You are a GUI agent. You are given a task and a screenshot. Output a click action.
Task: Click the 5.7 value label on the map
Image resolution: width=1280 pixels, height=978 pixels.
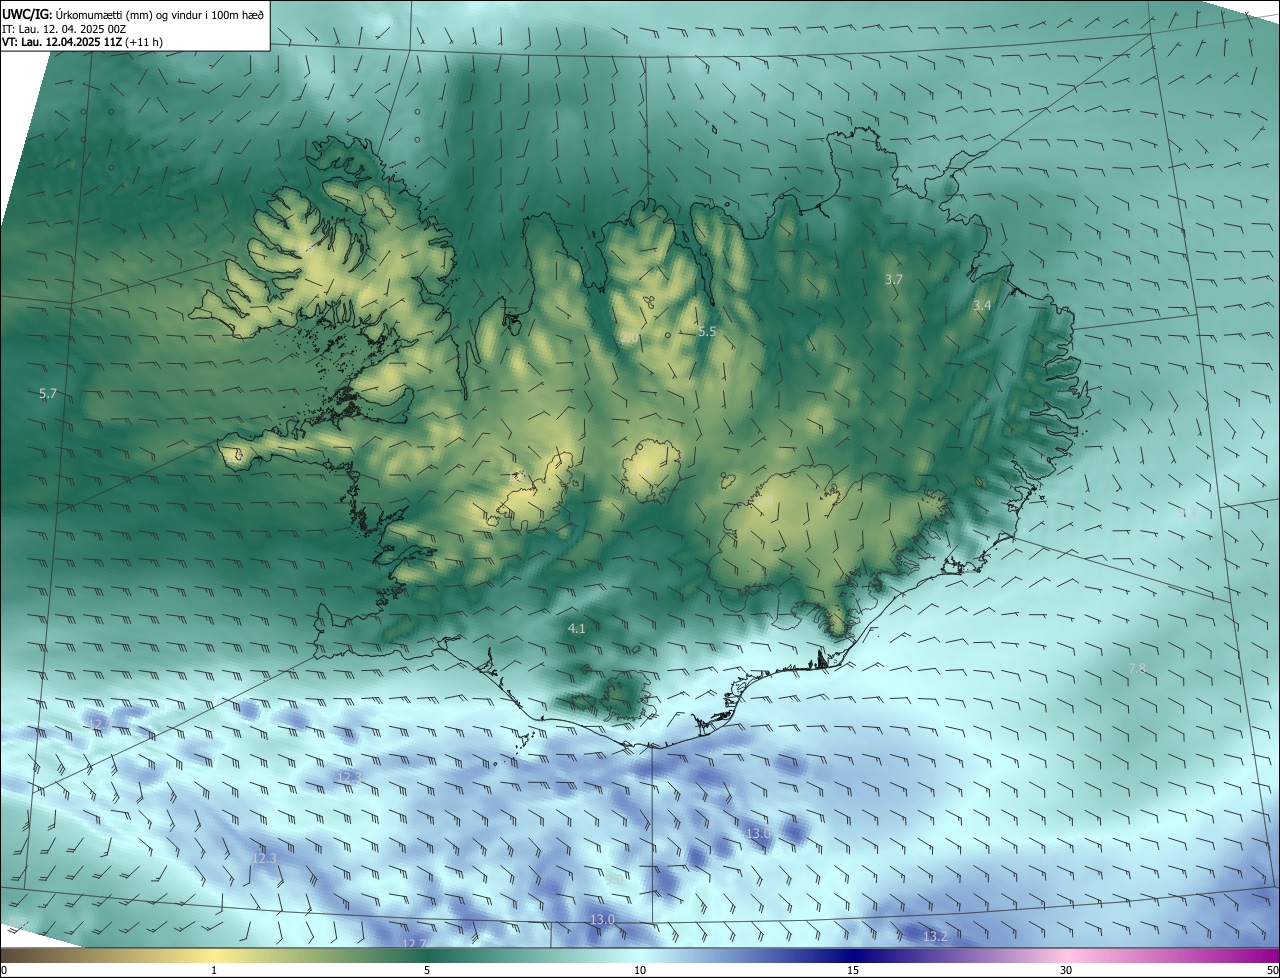pyautogui.click(x=48, y=394)
